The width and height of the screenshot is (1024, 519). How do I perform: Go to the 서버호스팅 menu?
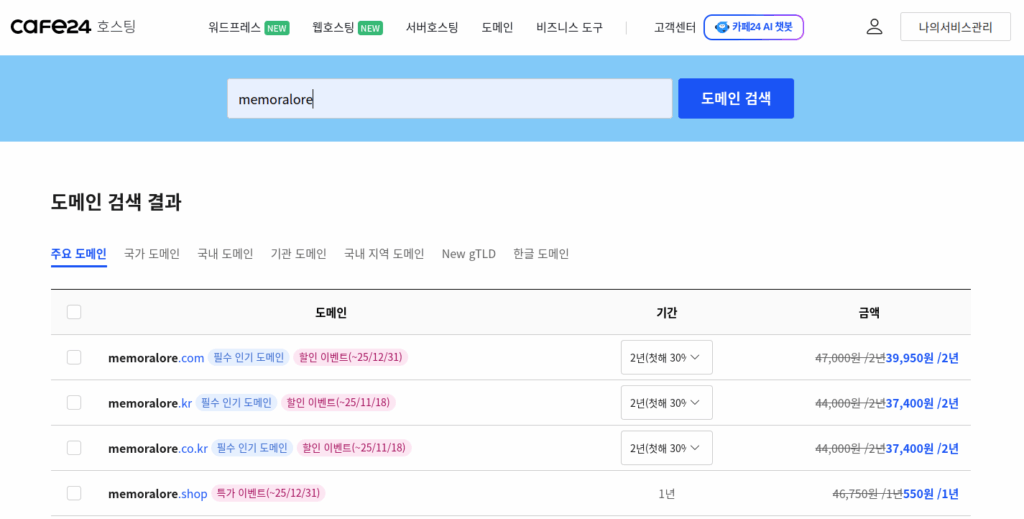tap(432, 27)
